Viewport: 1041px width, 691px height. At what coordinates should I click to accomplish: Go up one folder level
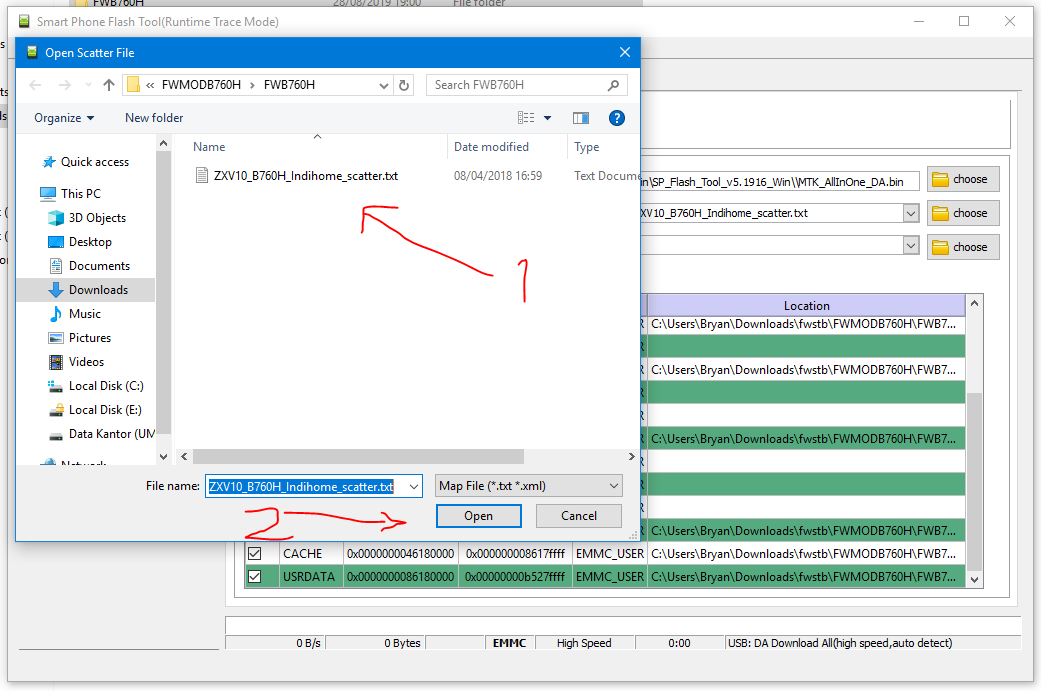click(109, 85)
